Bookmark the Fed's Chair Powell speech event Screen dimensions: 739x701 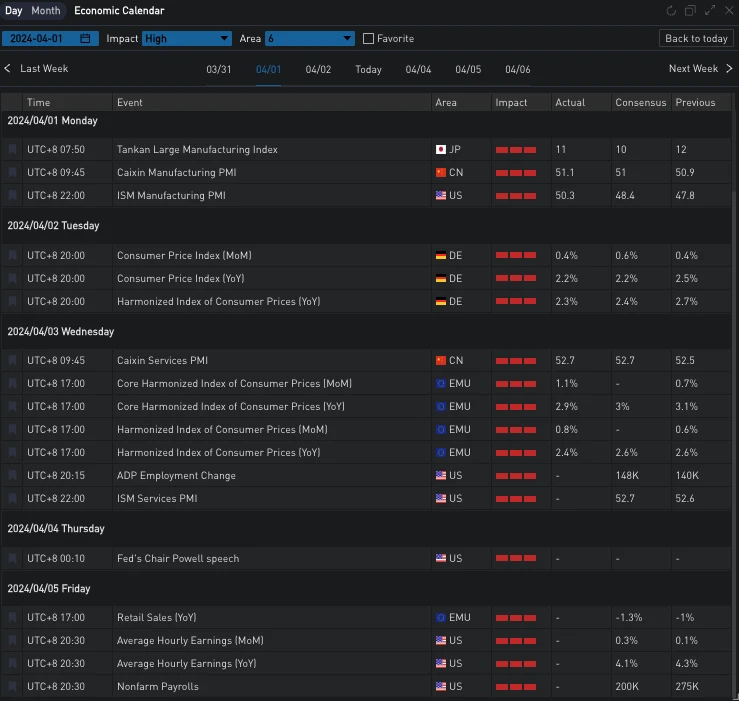pos(12,559)
